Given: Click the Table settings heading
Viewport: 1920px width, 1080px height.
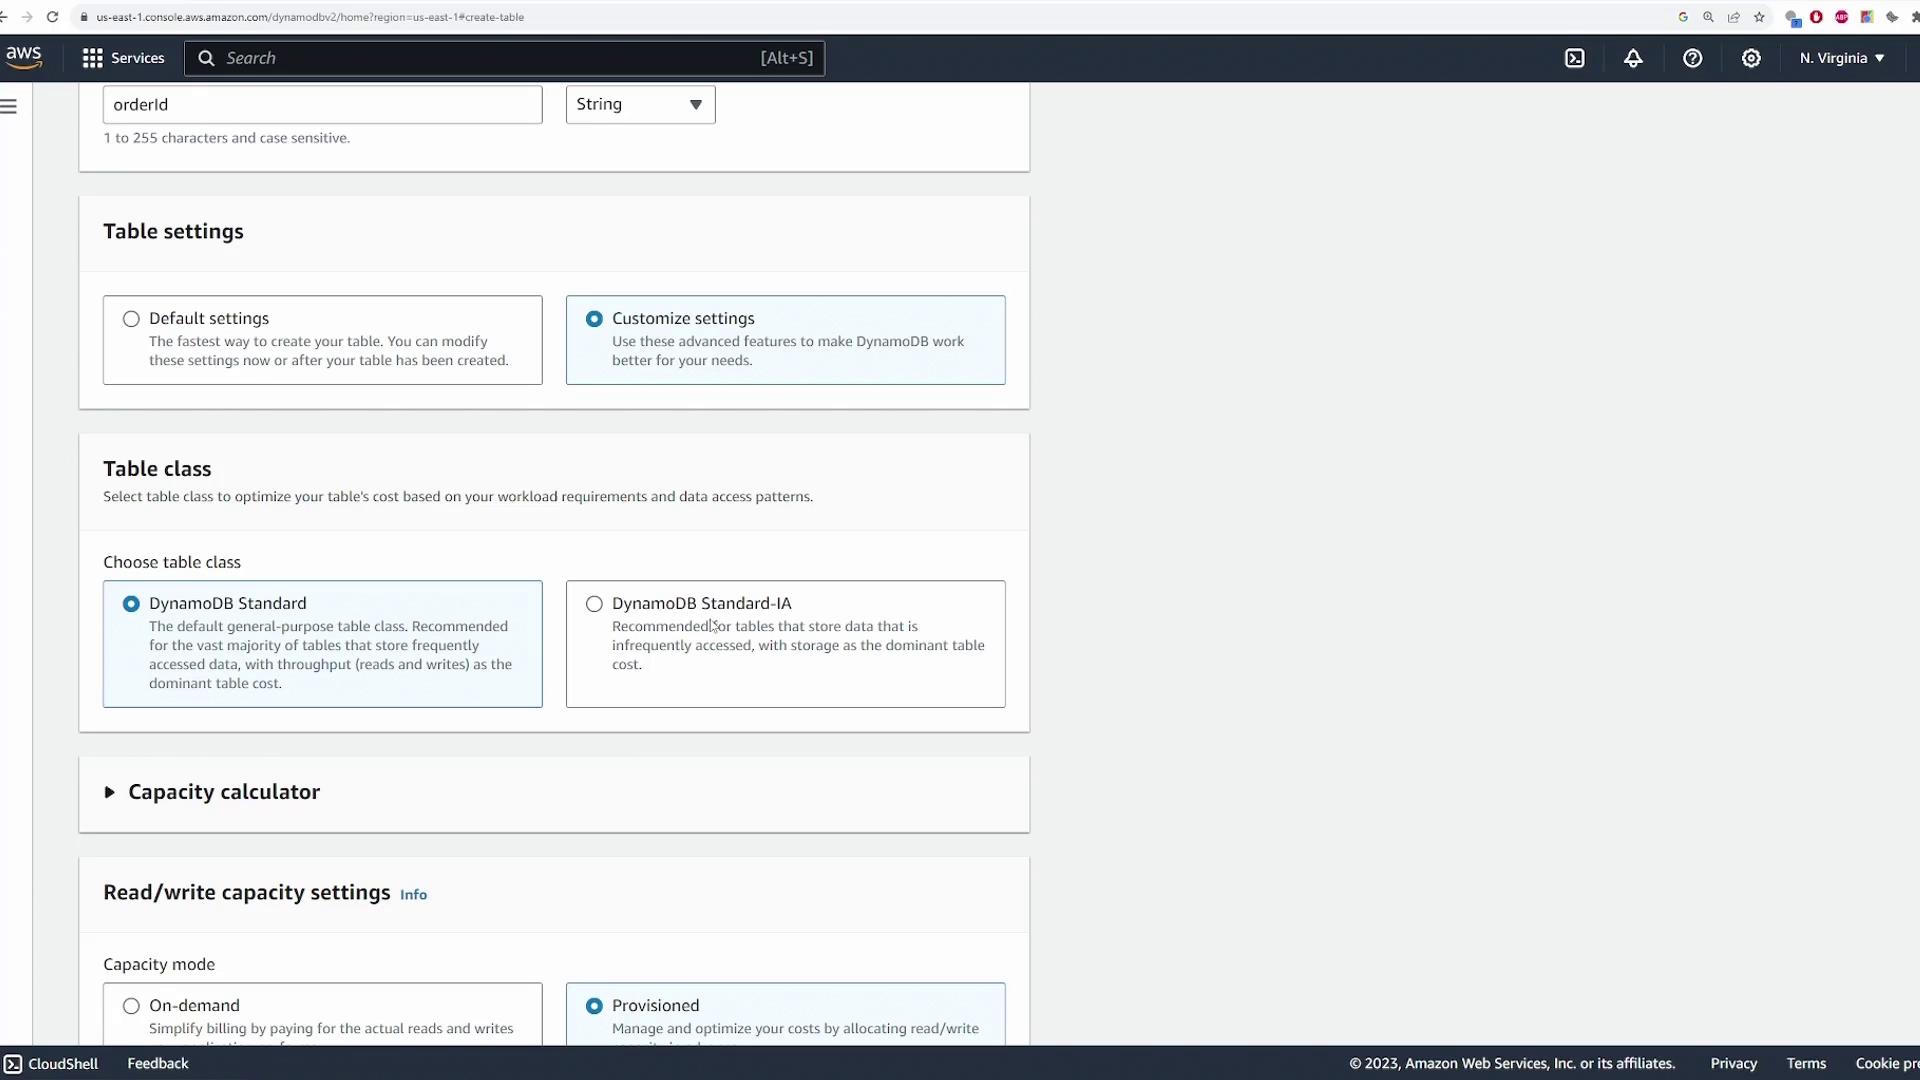Looking at the screenshot, I should tap(173, 231).
